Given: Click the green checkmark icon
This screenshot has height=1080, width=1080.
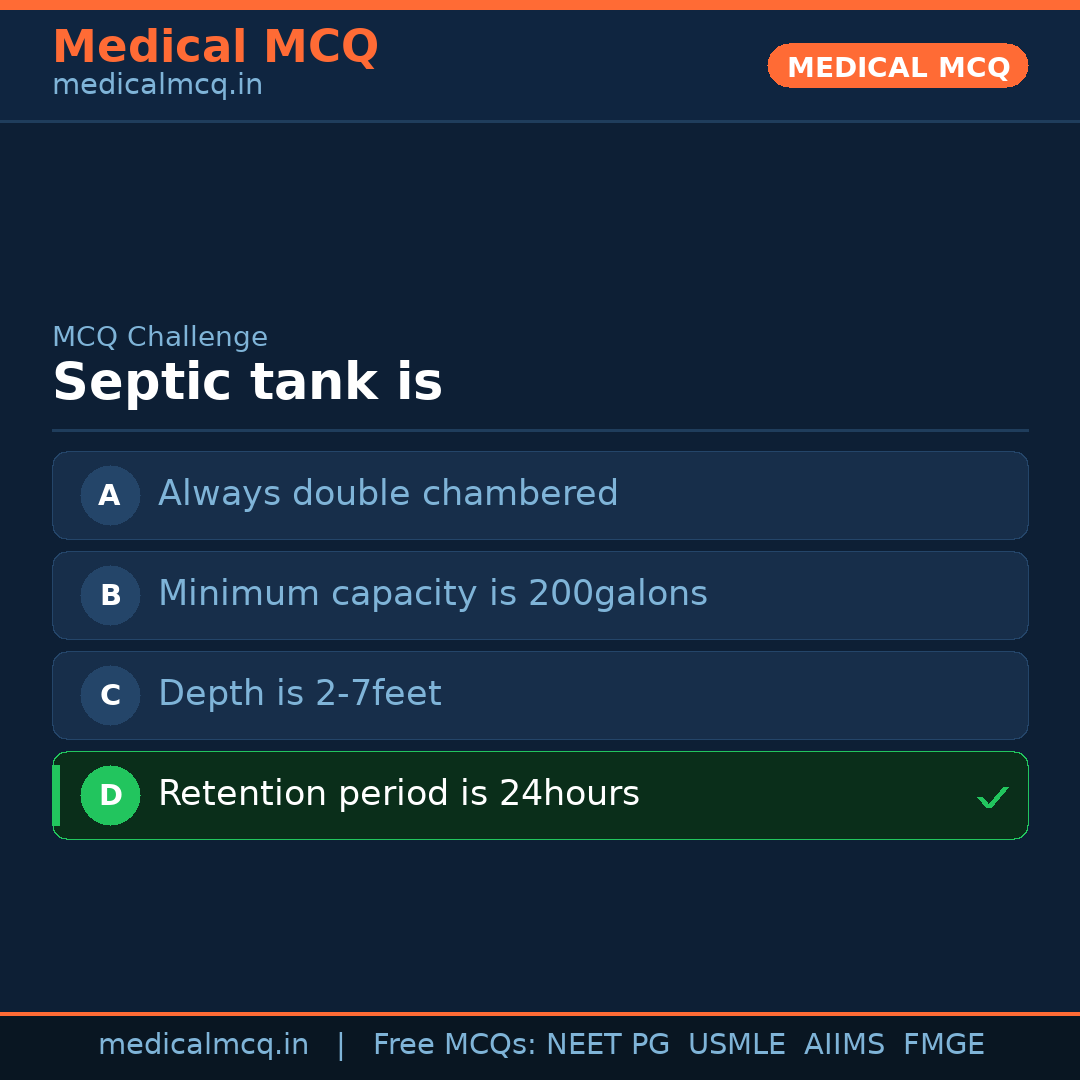Looking at the screenshot, I should 992,797.
